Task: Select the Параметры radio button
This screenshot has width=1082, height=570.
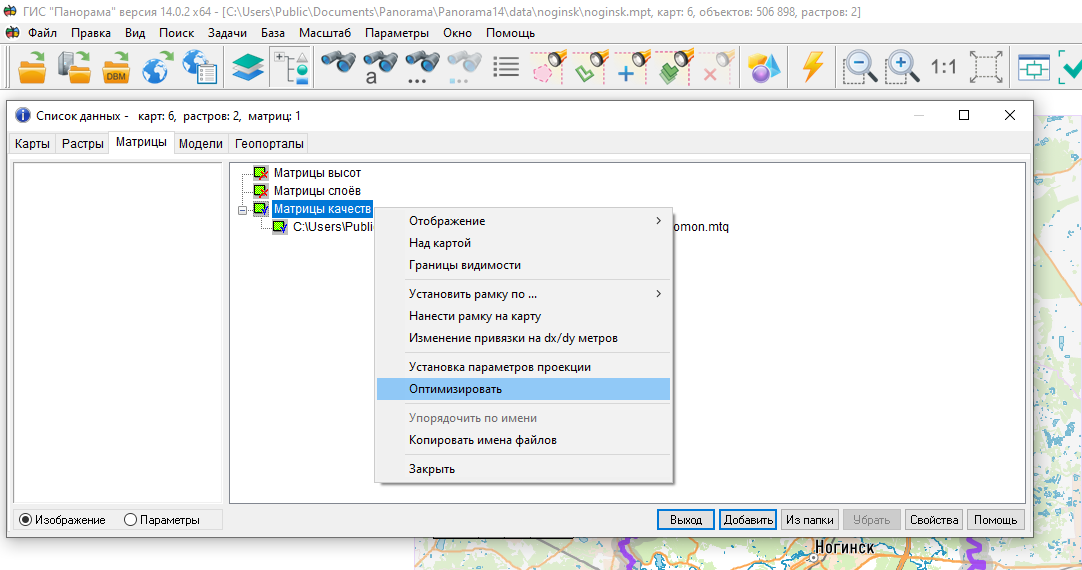Action: 130,520
